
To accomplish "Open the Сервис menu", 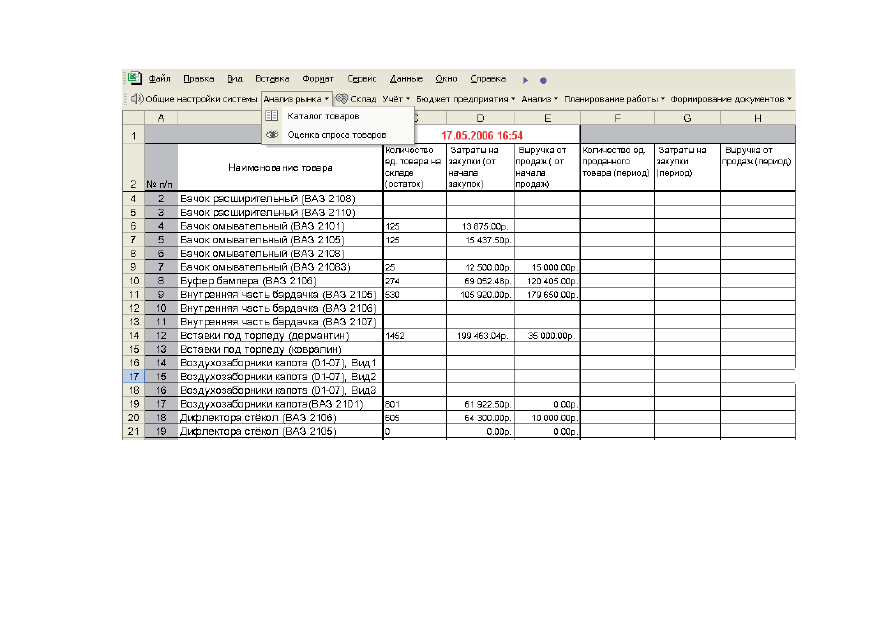I will pos(362,79).
